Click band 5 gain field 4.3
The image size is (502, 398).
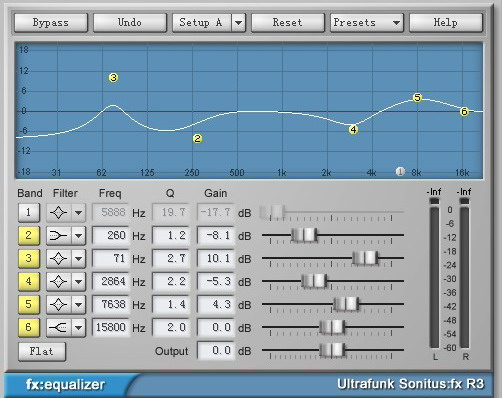216,305
